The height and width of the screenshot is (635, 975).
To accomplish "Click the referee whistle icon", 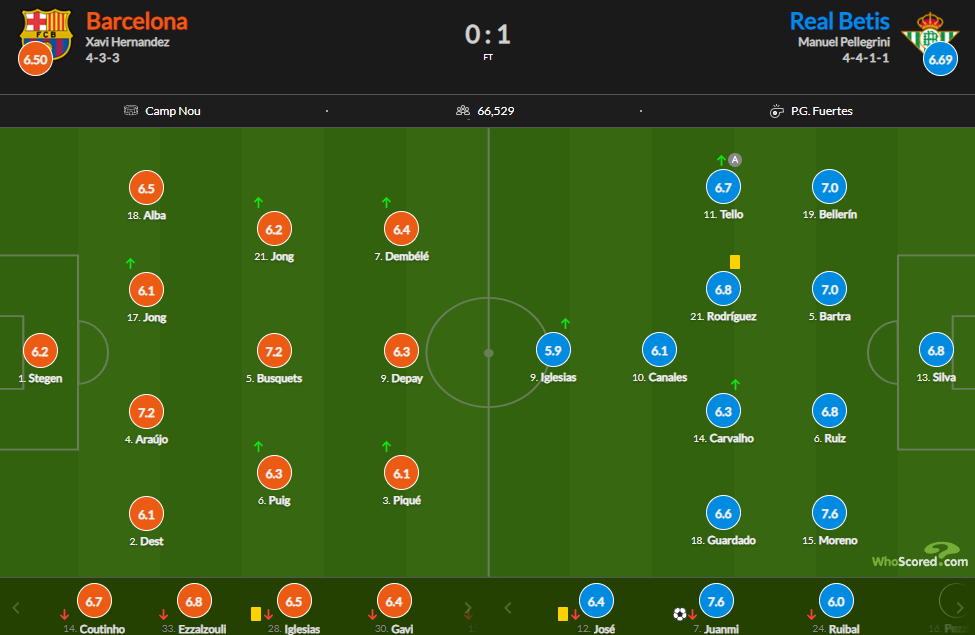I will [x=777, y=111].
